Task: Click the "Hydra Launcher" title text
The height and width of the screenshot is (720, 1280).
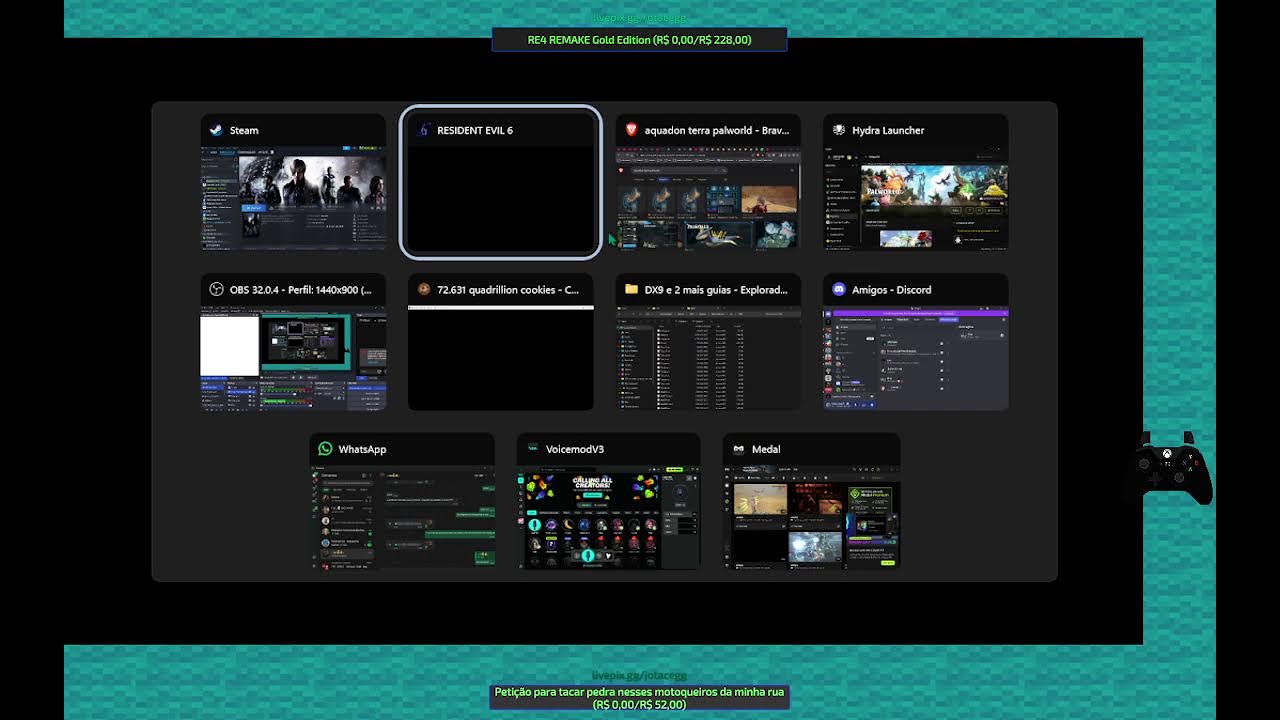Action: click(x=888, y=130)
